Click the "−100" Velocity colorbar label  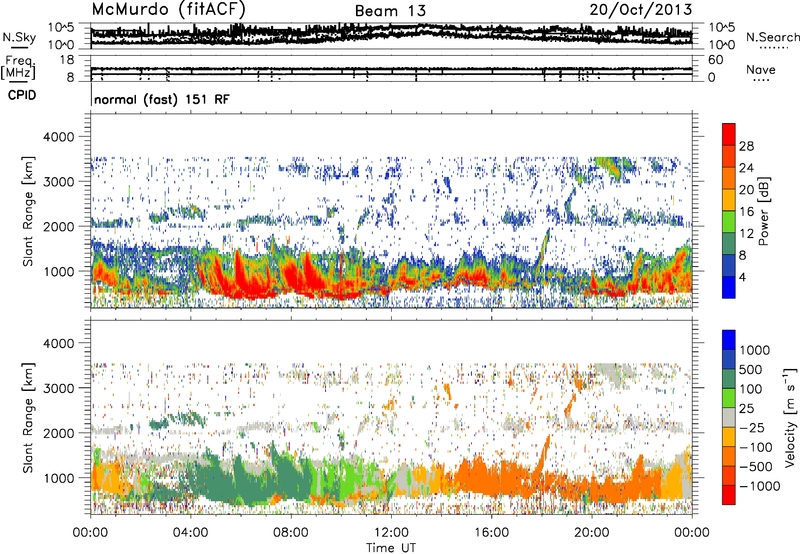(x=756, y=447)
